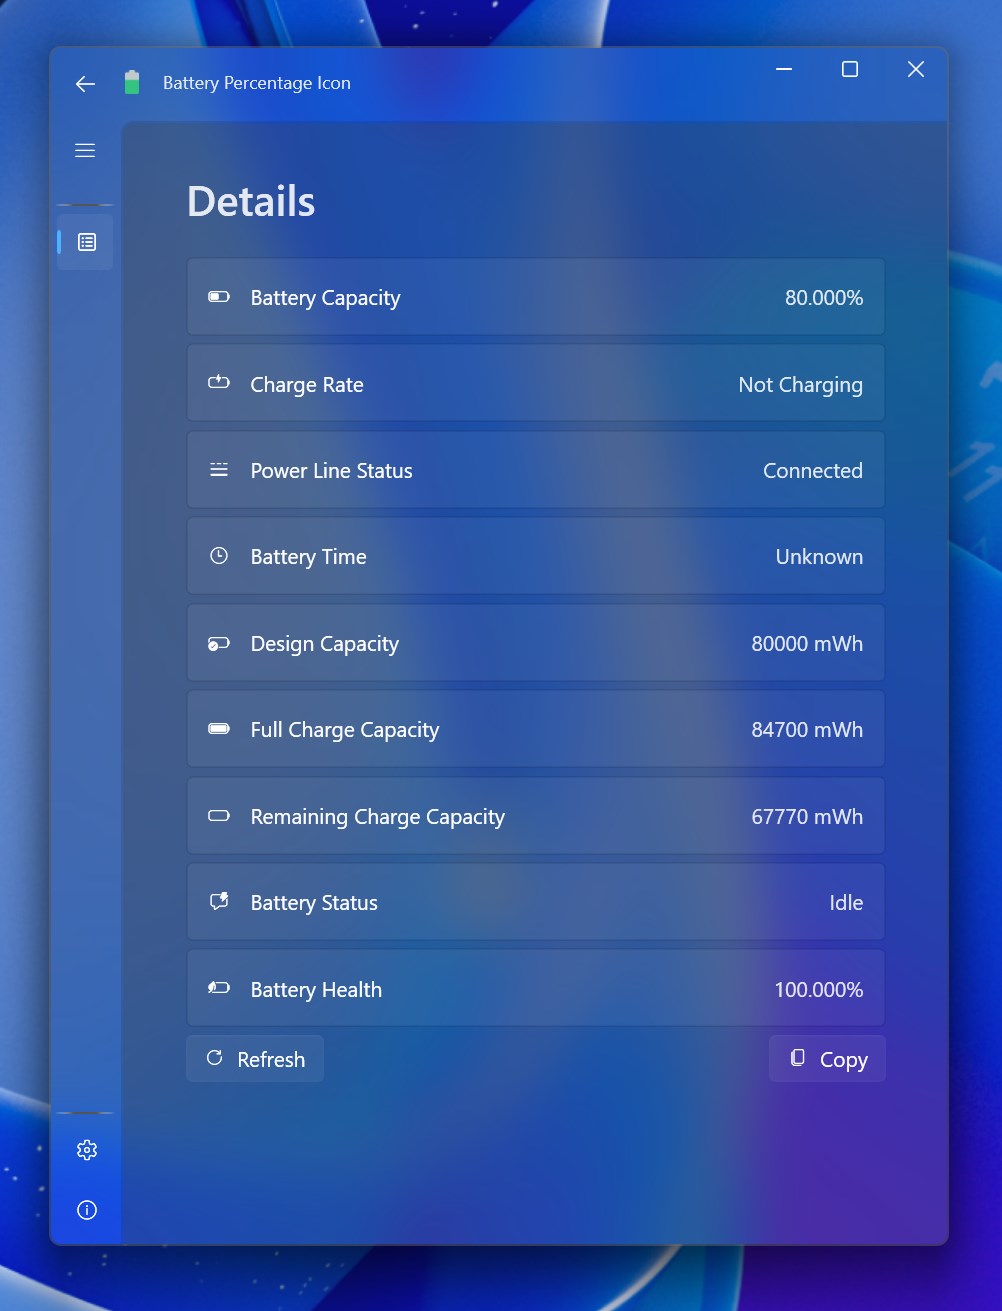Select the Connected status value
The image size is (1002, 1311).
tap(813, 471)
